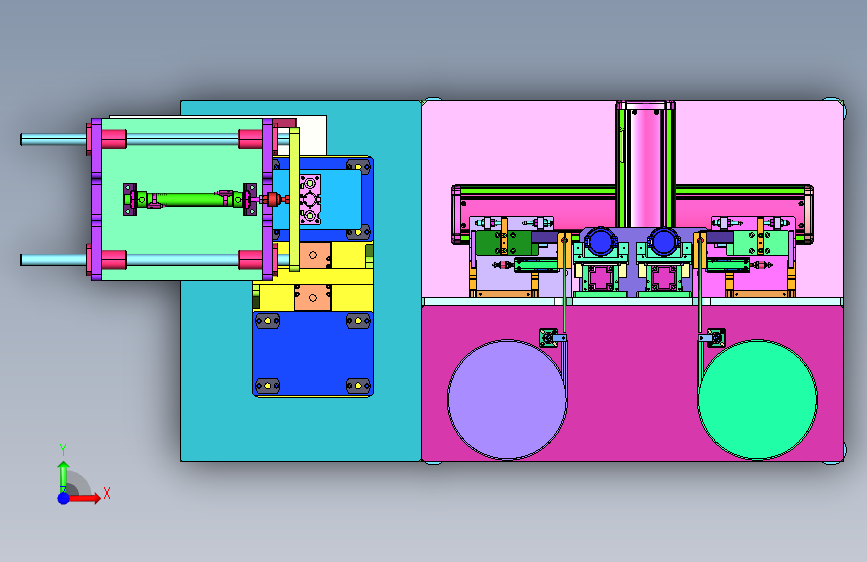The image size is (867, 562).
Task: Select the light pink upper-left panel
Action: (519, 143)
